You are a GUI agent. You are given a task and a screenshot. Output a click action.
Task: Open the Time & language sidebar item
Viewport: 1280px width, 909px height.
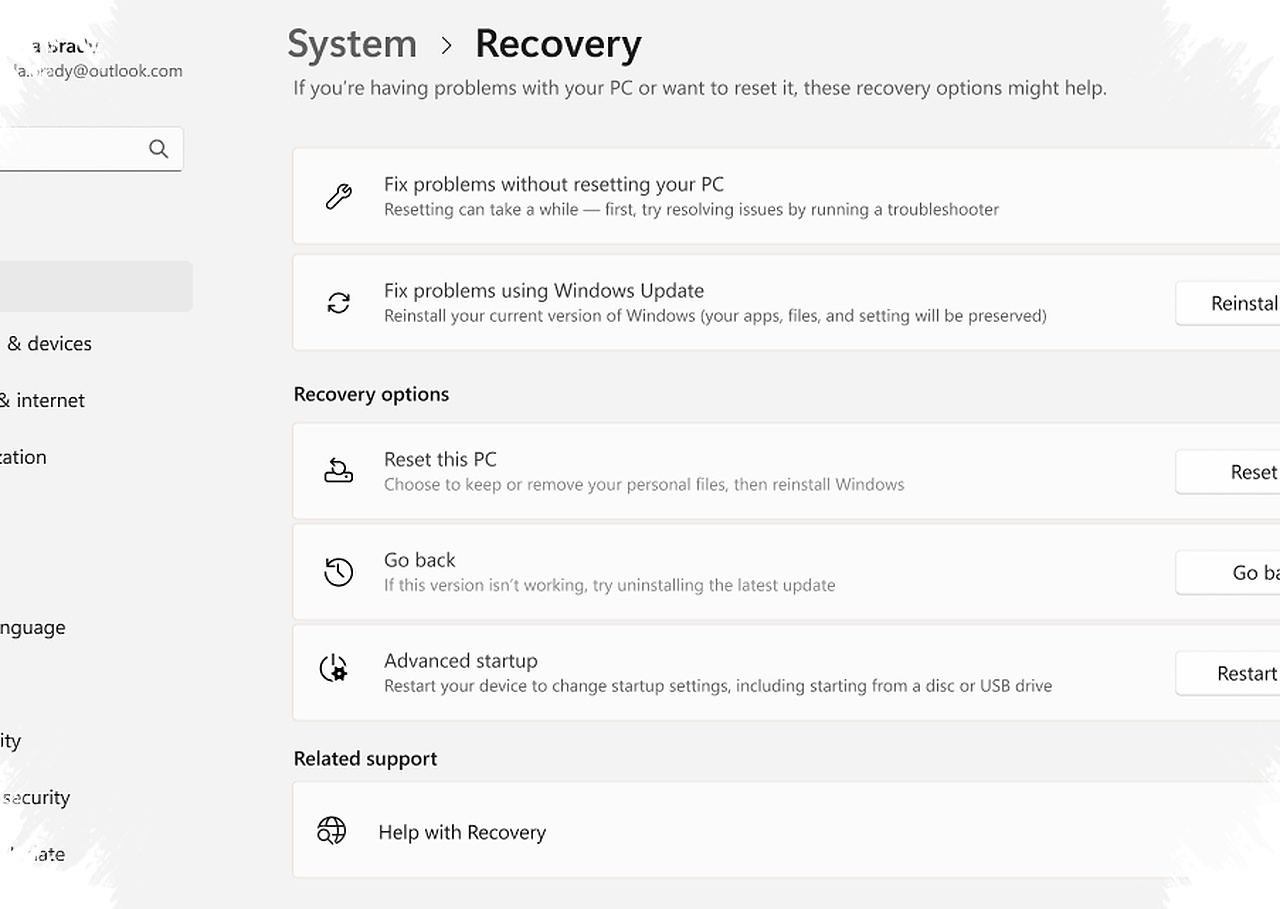click(33, 627)
